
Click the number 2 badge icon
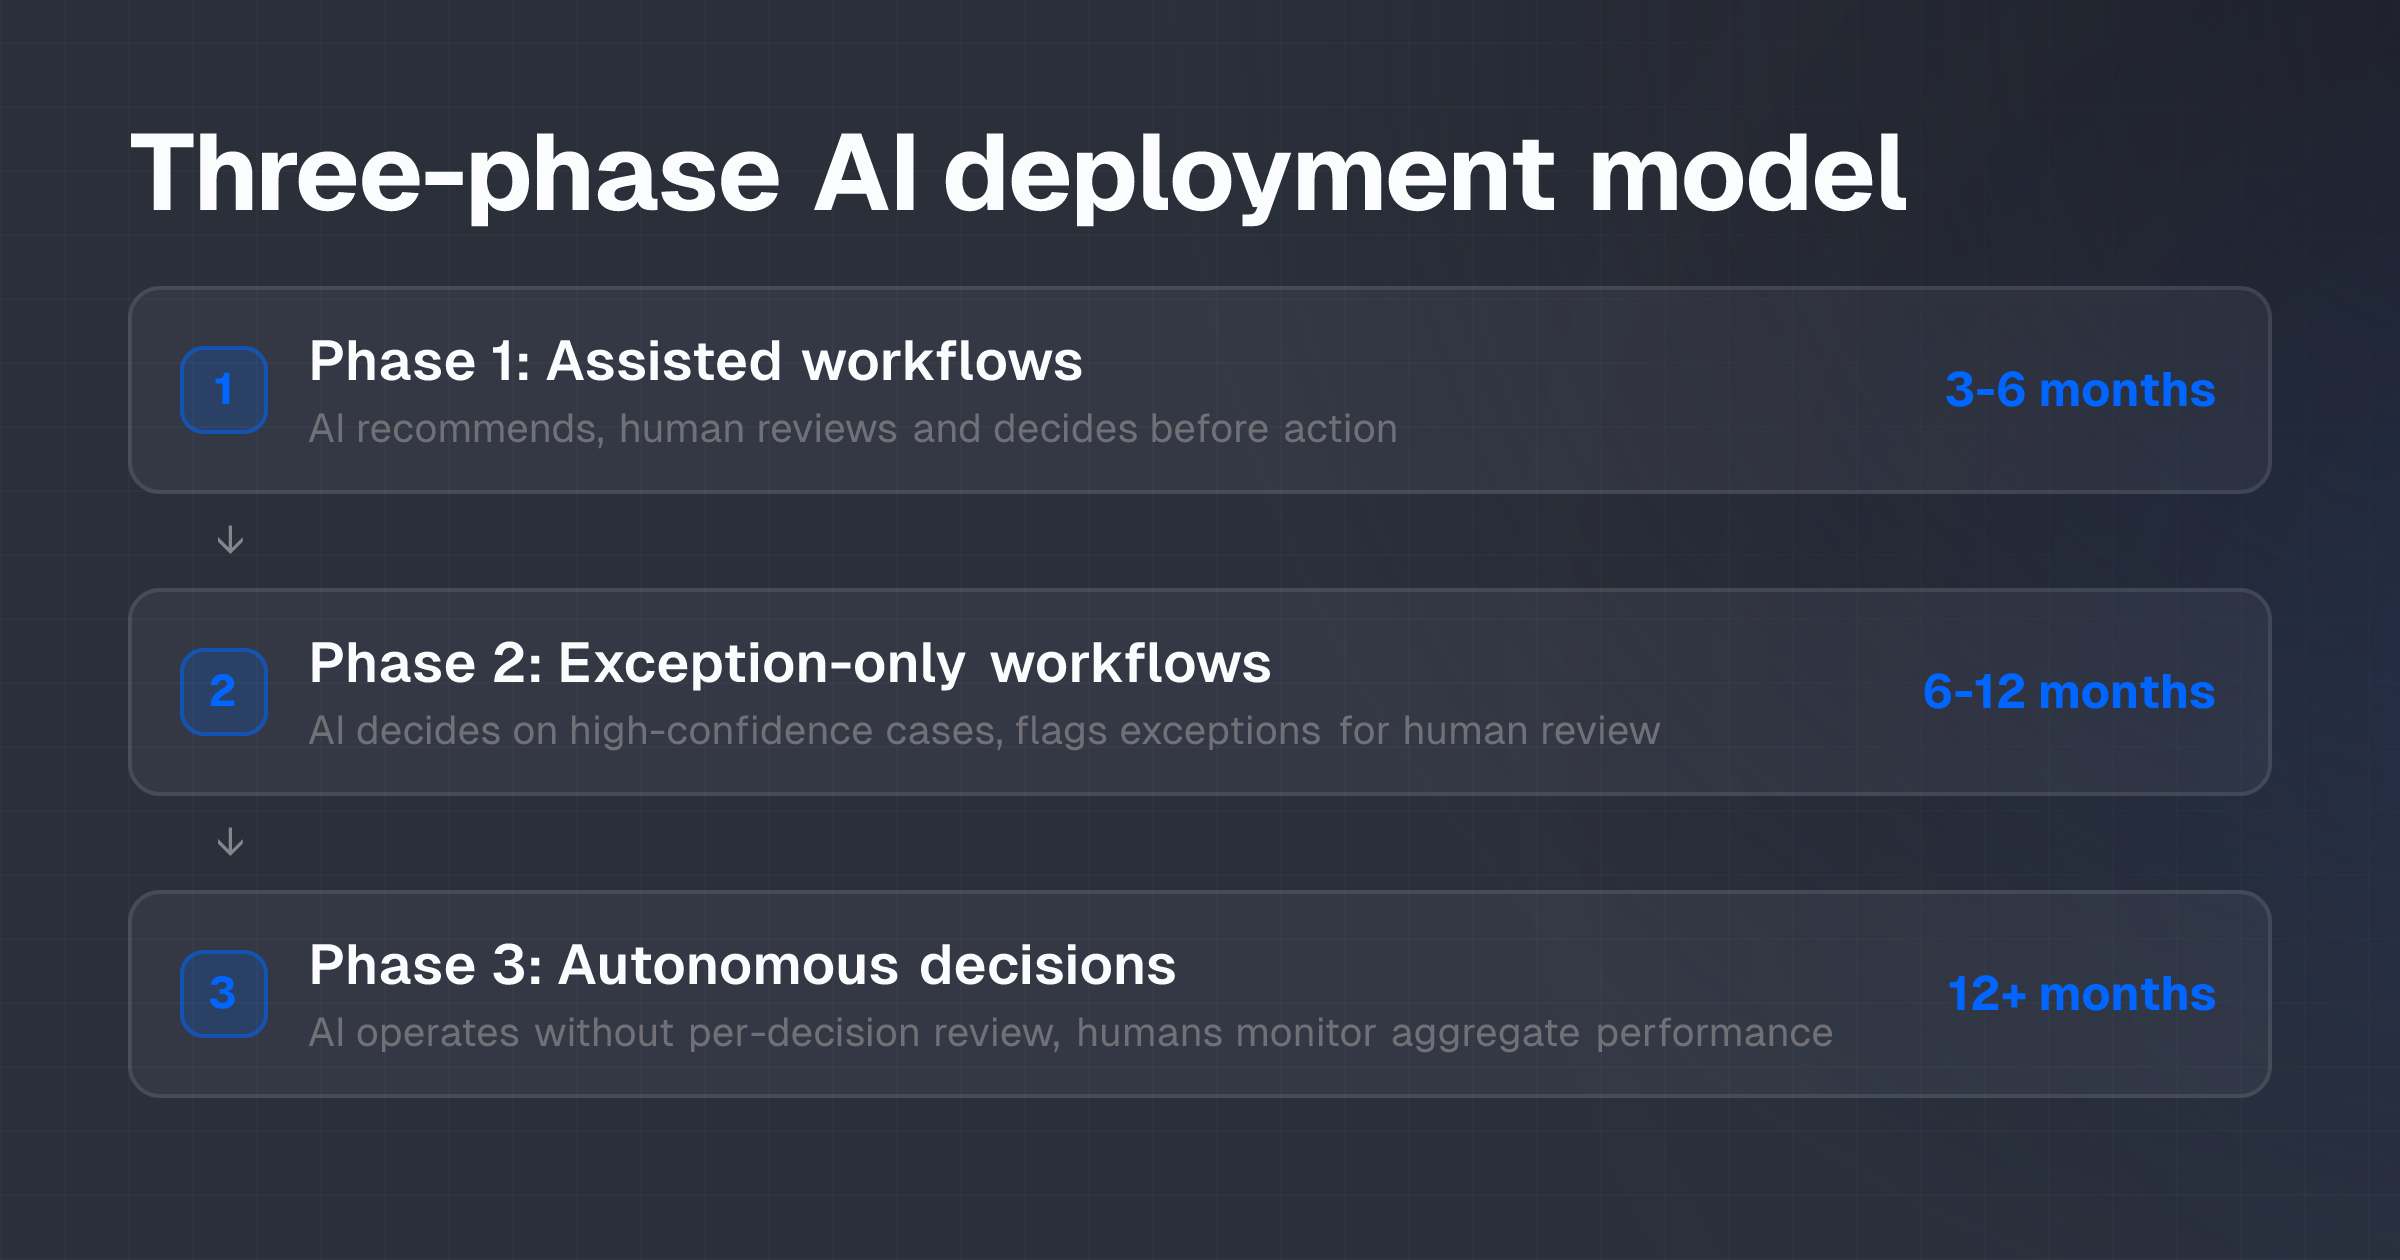click(224, 692)
